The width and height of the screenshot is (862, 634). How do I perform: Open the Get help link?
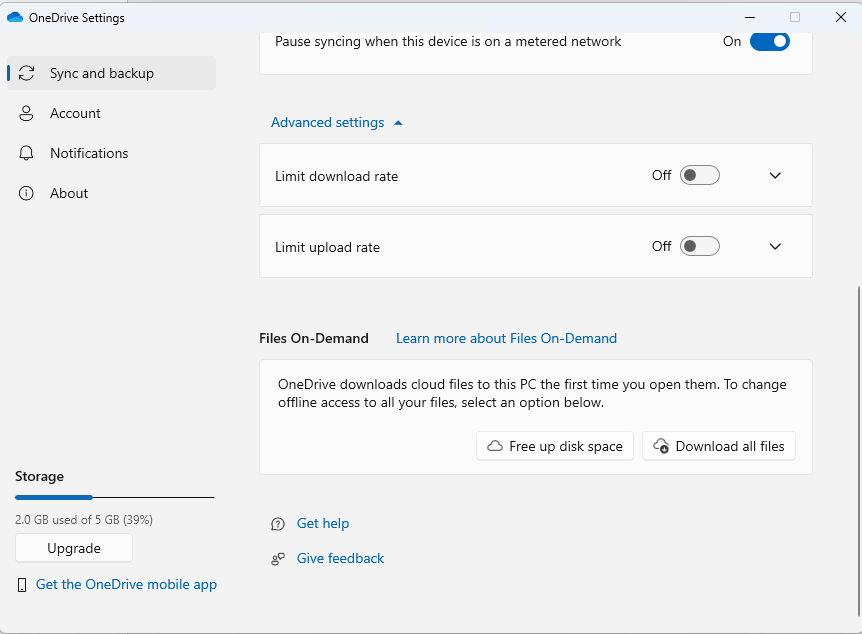tap(323, 523)
